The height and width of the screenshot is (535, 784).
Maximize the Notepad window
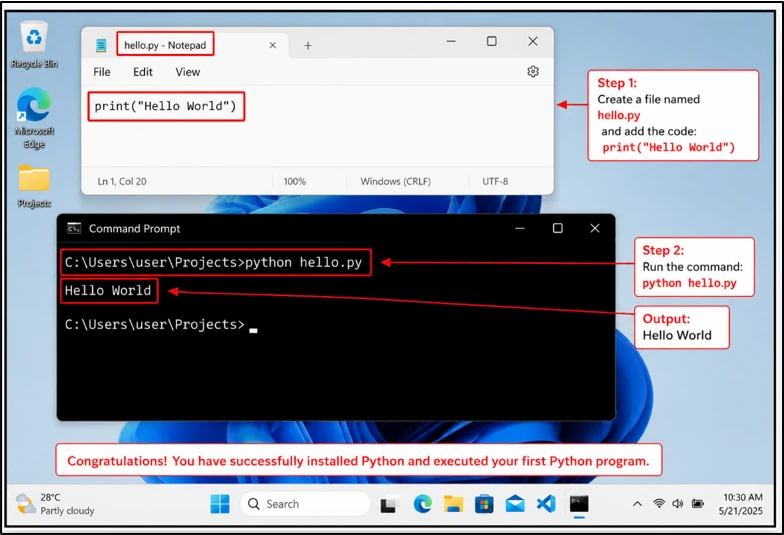tap(492, 42)
